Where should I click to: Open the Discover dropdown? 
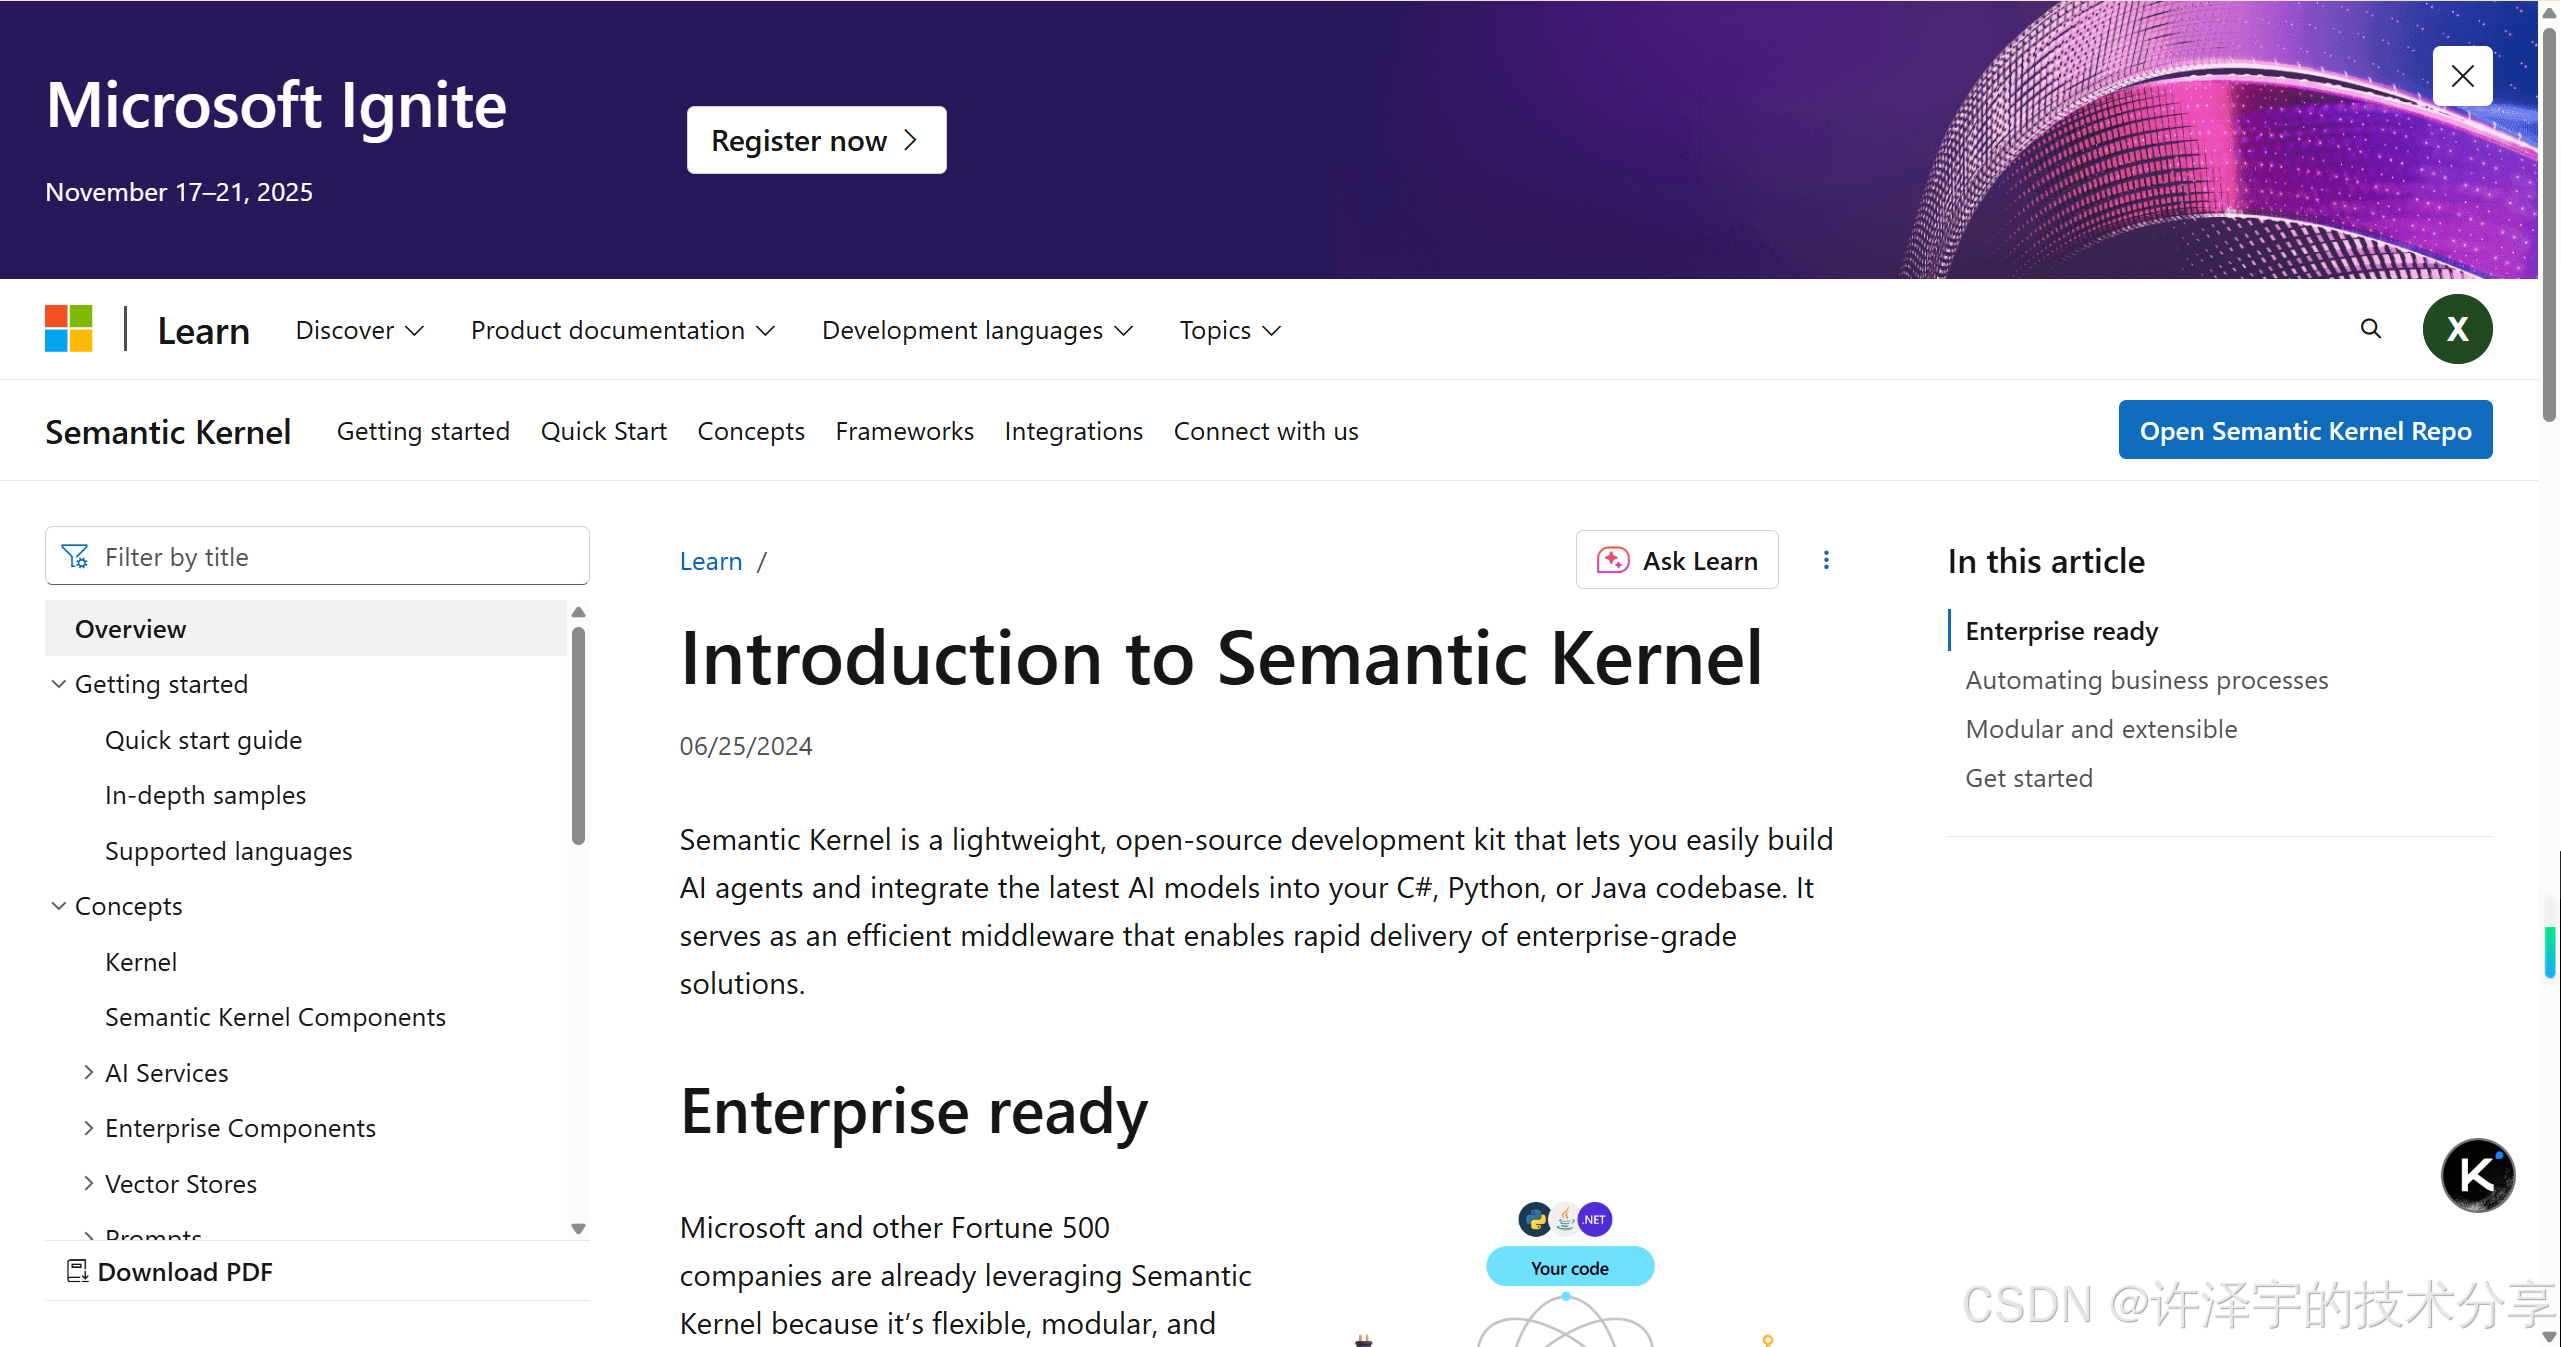[359, 330]
